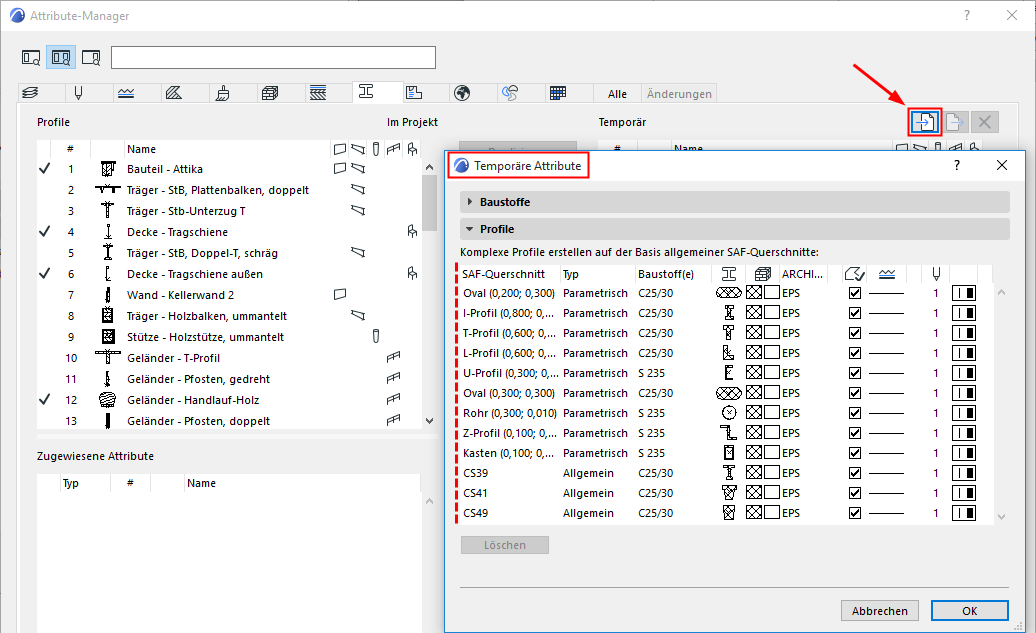The image size is (1036, 633).
Task: Click the attribute search input field
Action: [x=274, y=57]
